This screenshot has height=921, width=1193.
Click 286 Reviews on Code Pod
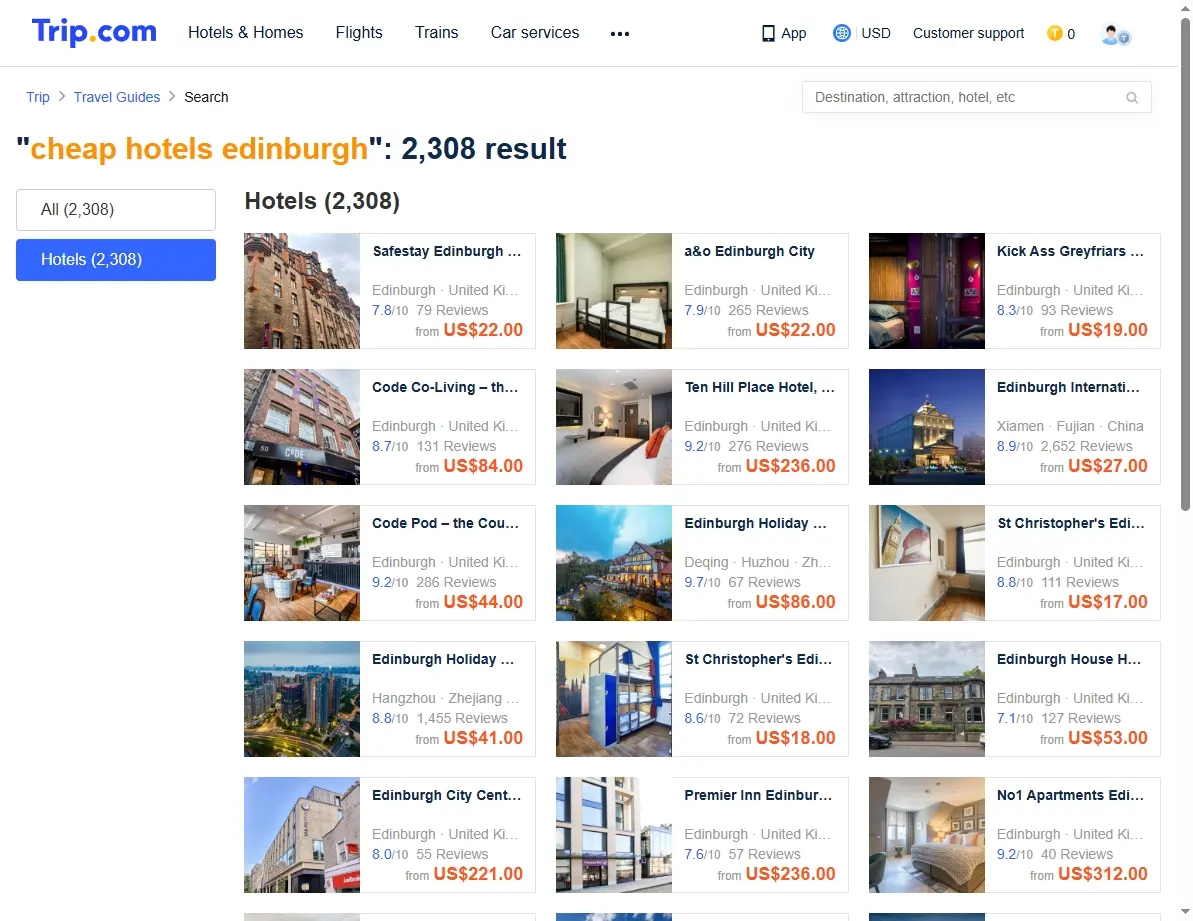click(x=456, y=583)
